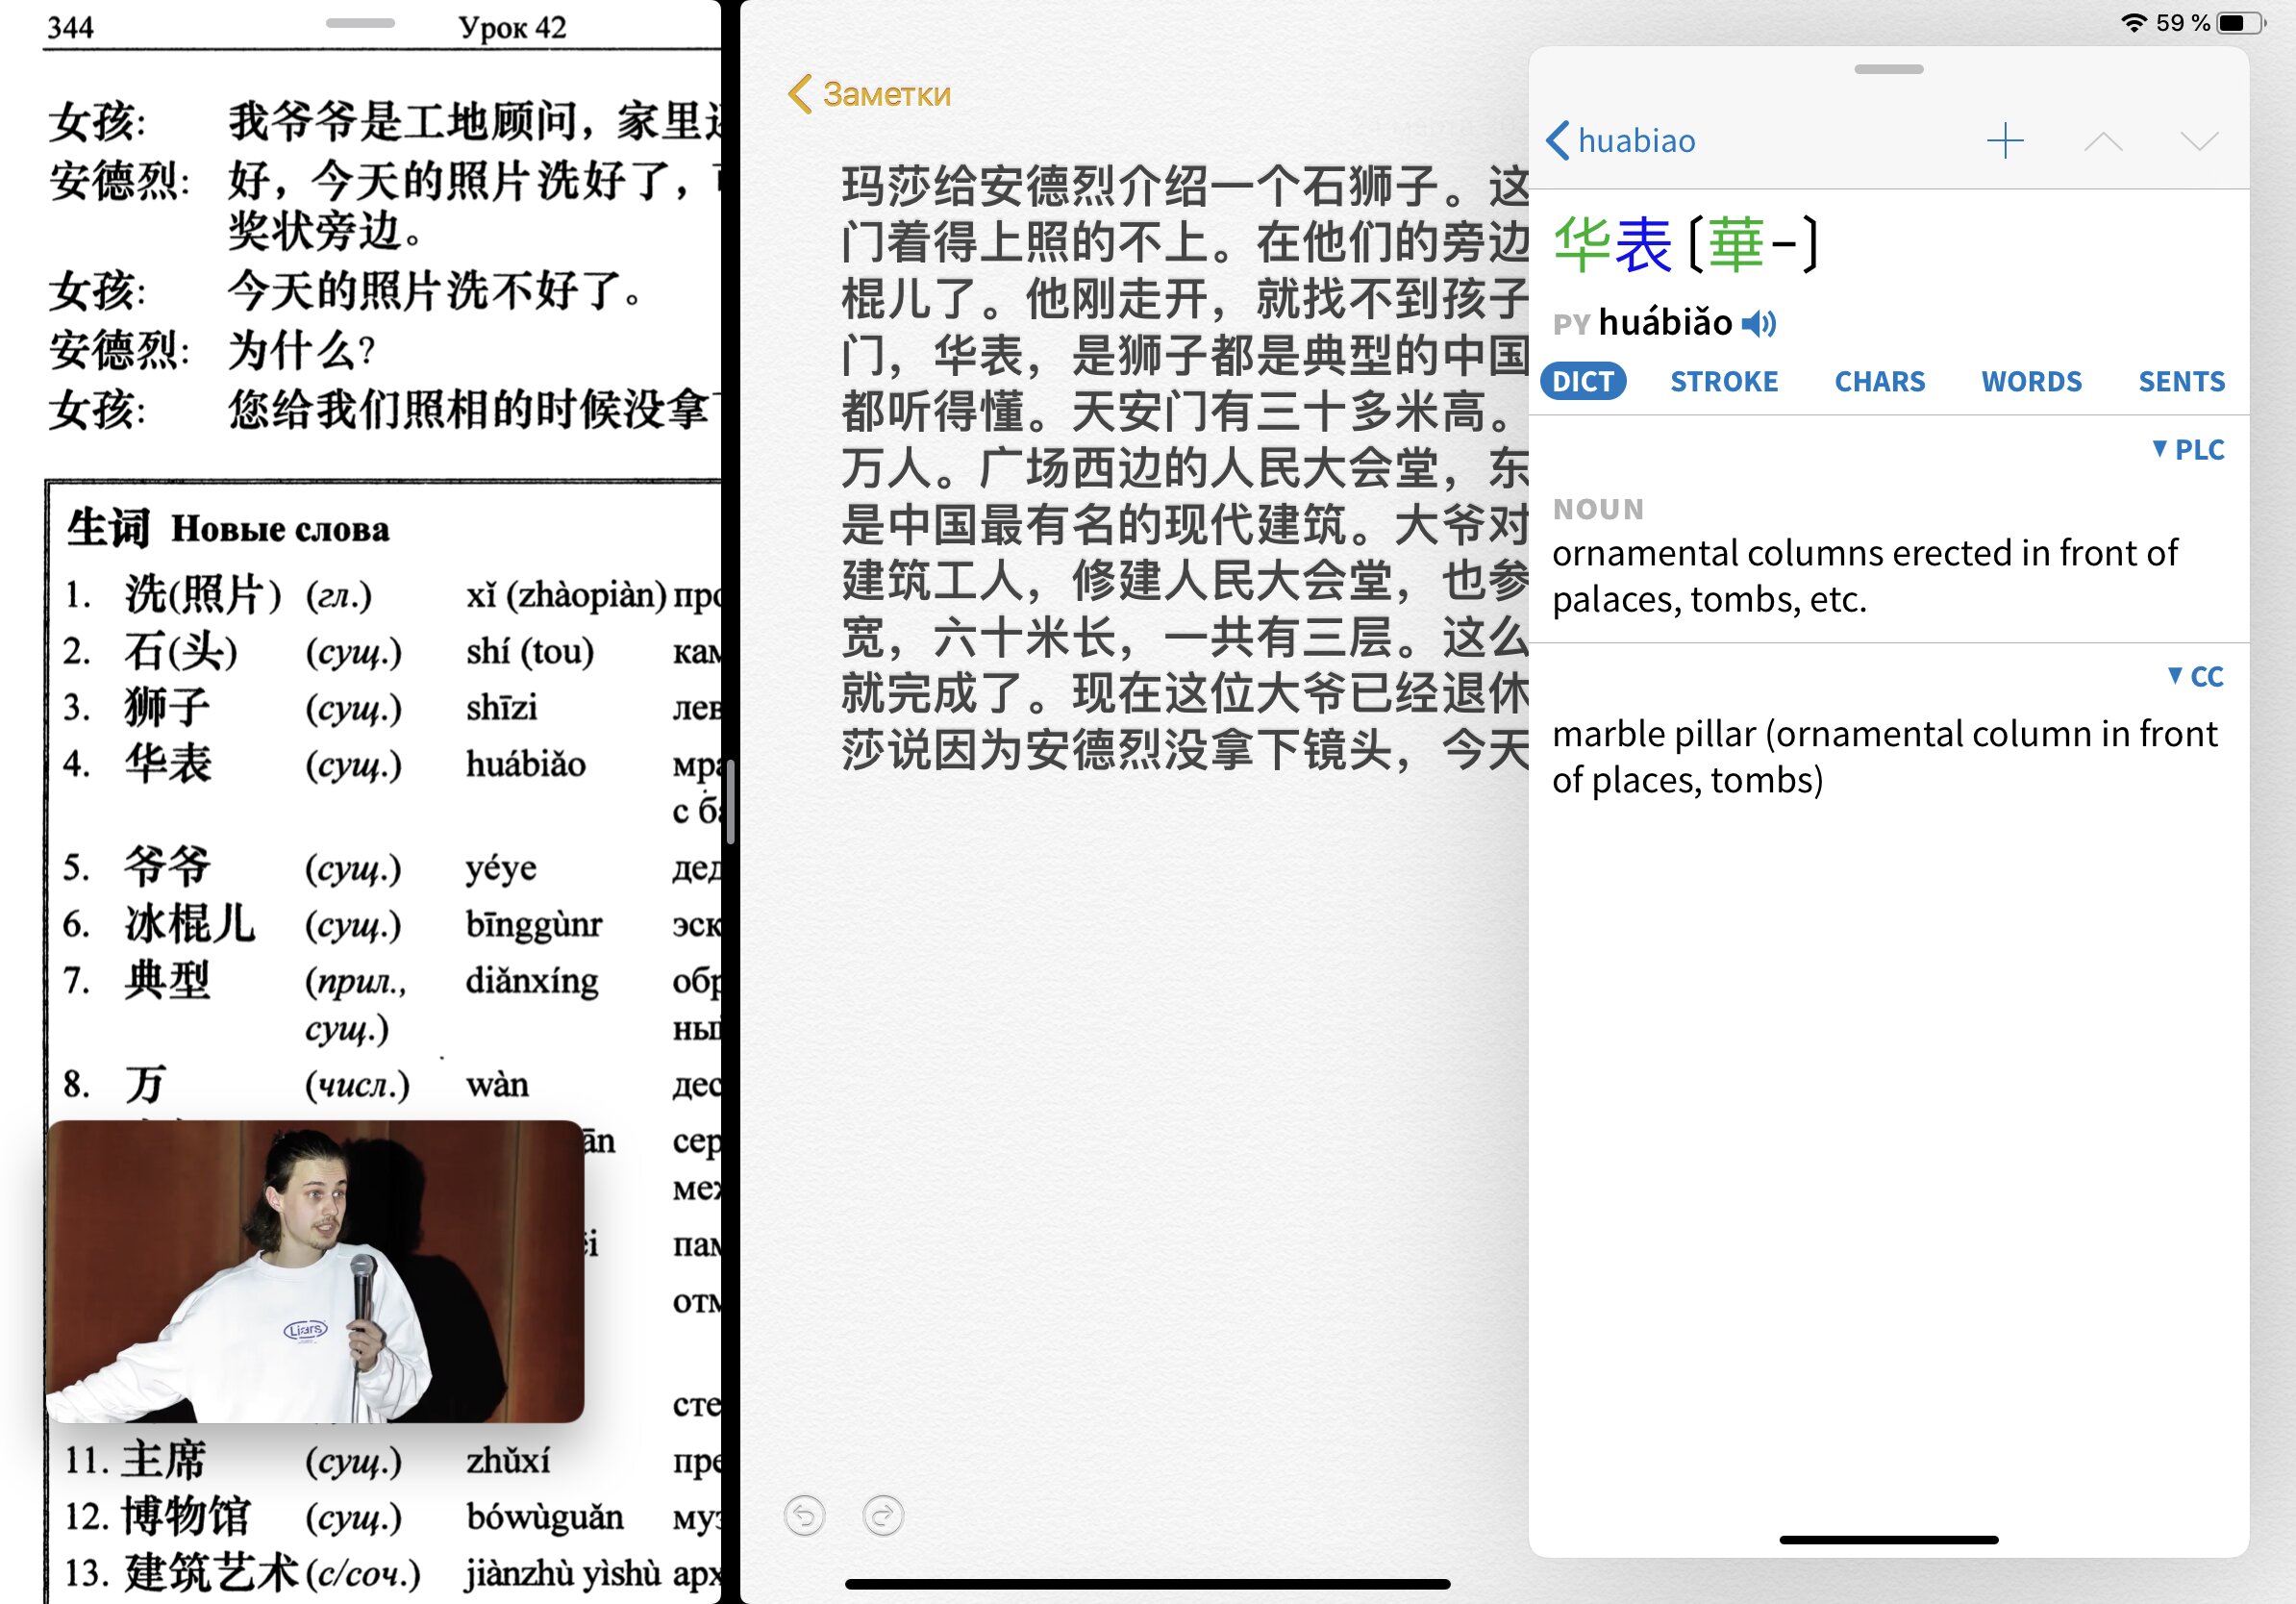
Task: Switch to the WORDS tab
Action: [2031, 381]
